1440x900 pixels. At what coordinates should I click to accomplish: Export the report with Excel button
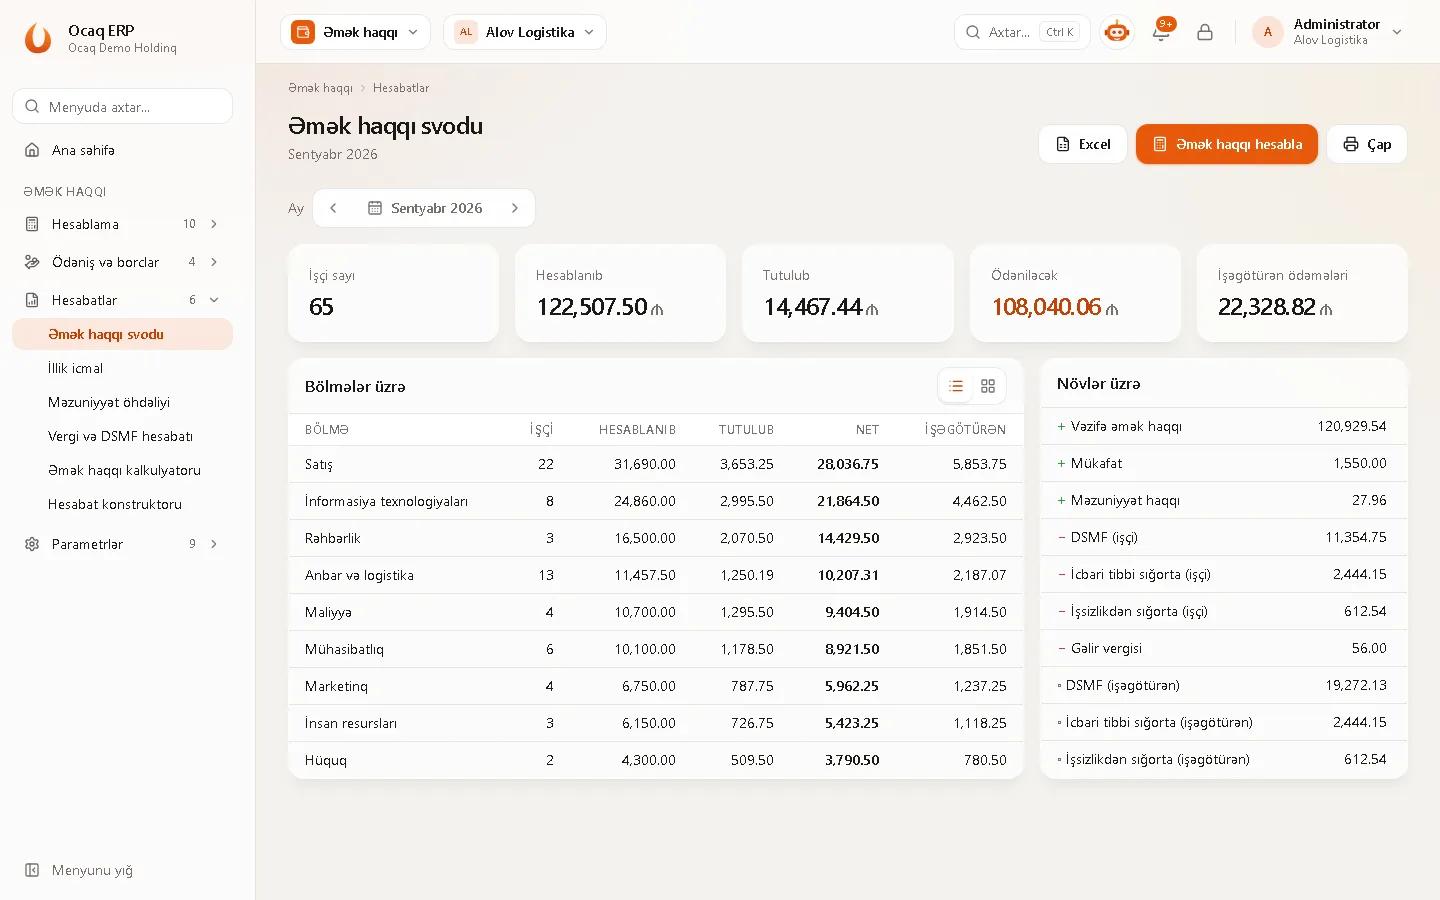(x=1083, y=144)
